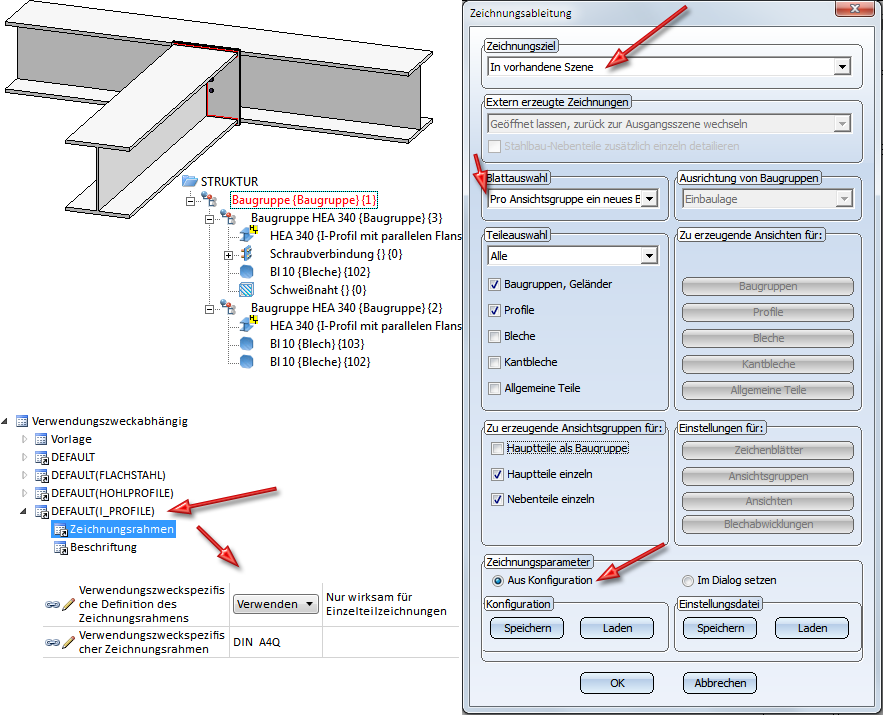The width and height of the screenshot is (883, 715).
Task: Click the Schraubverbindung bolt icon
Action: [246, 254]
